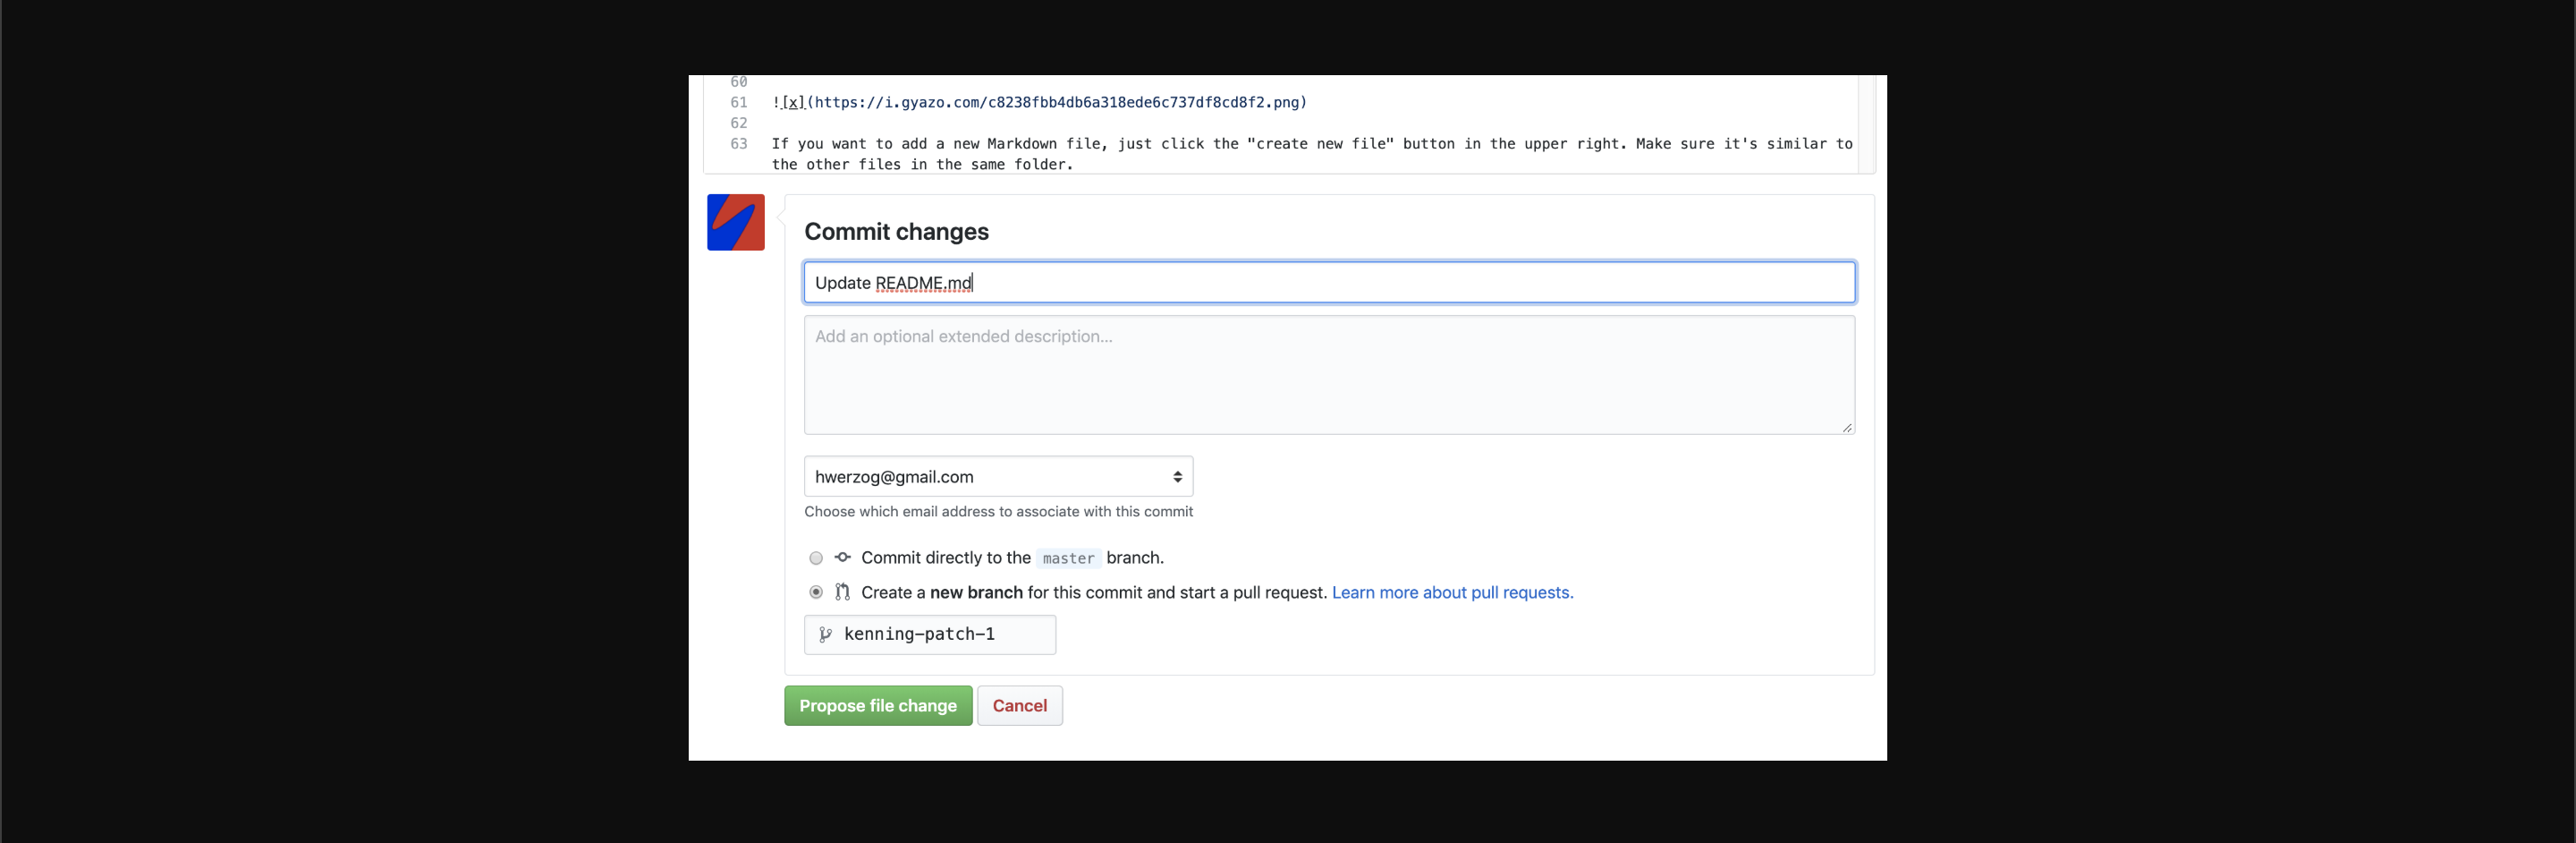2576x843 pixels.
Task: Click line number 63 in the editor
Action: point(739,143)
